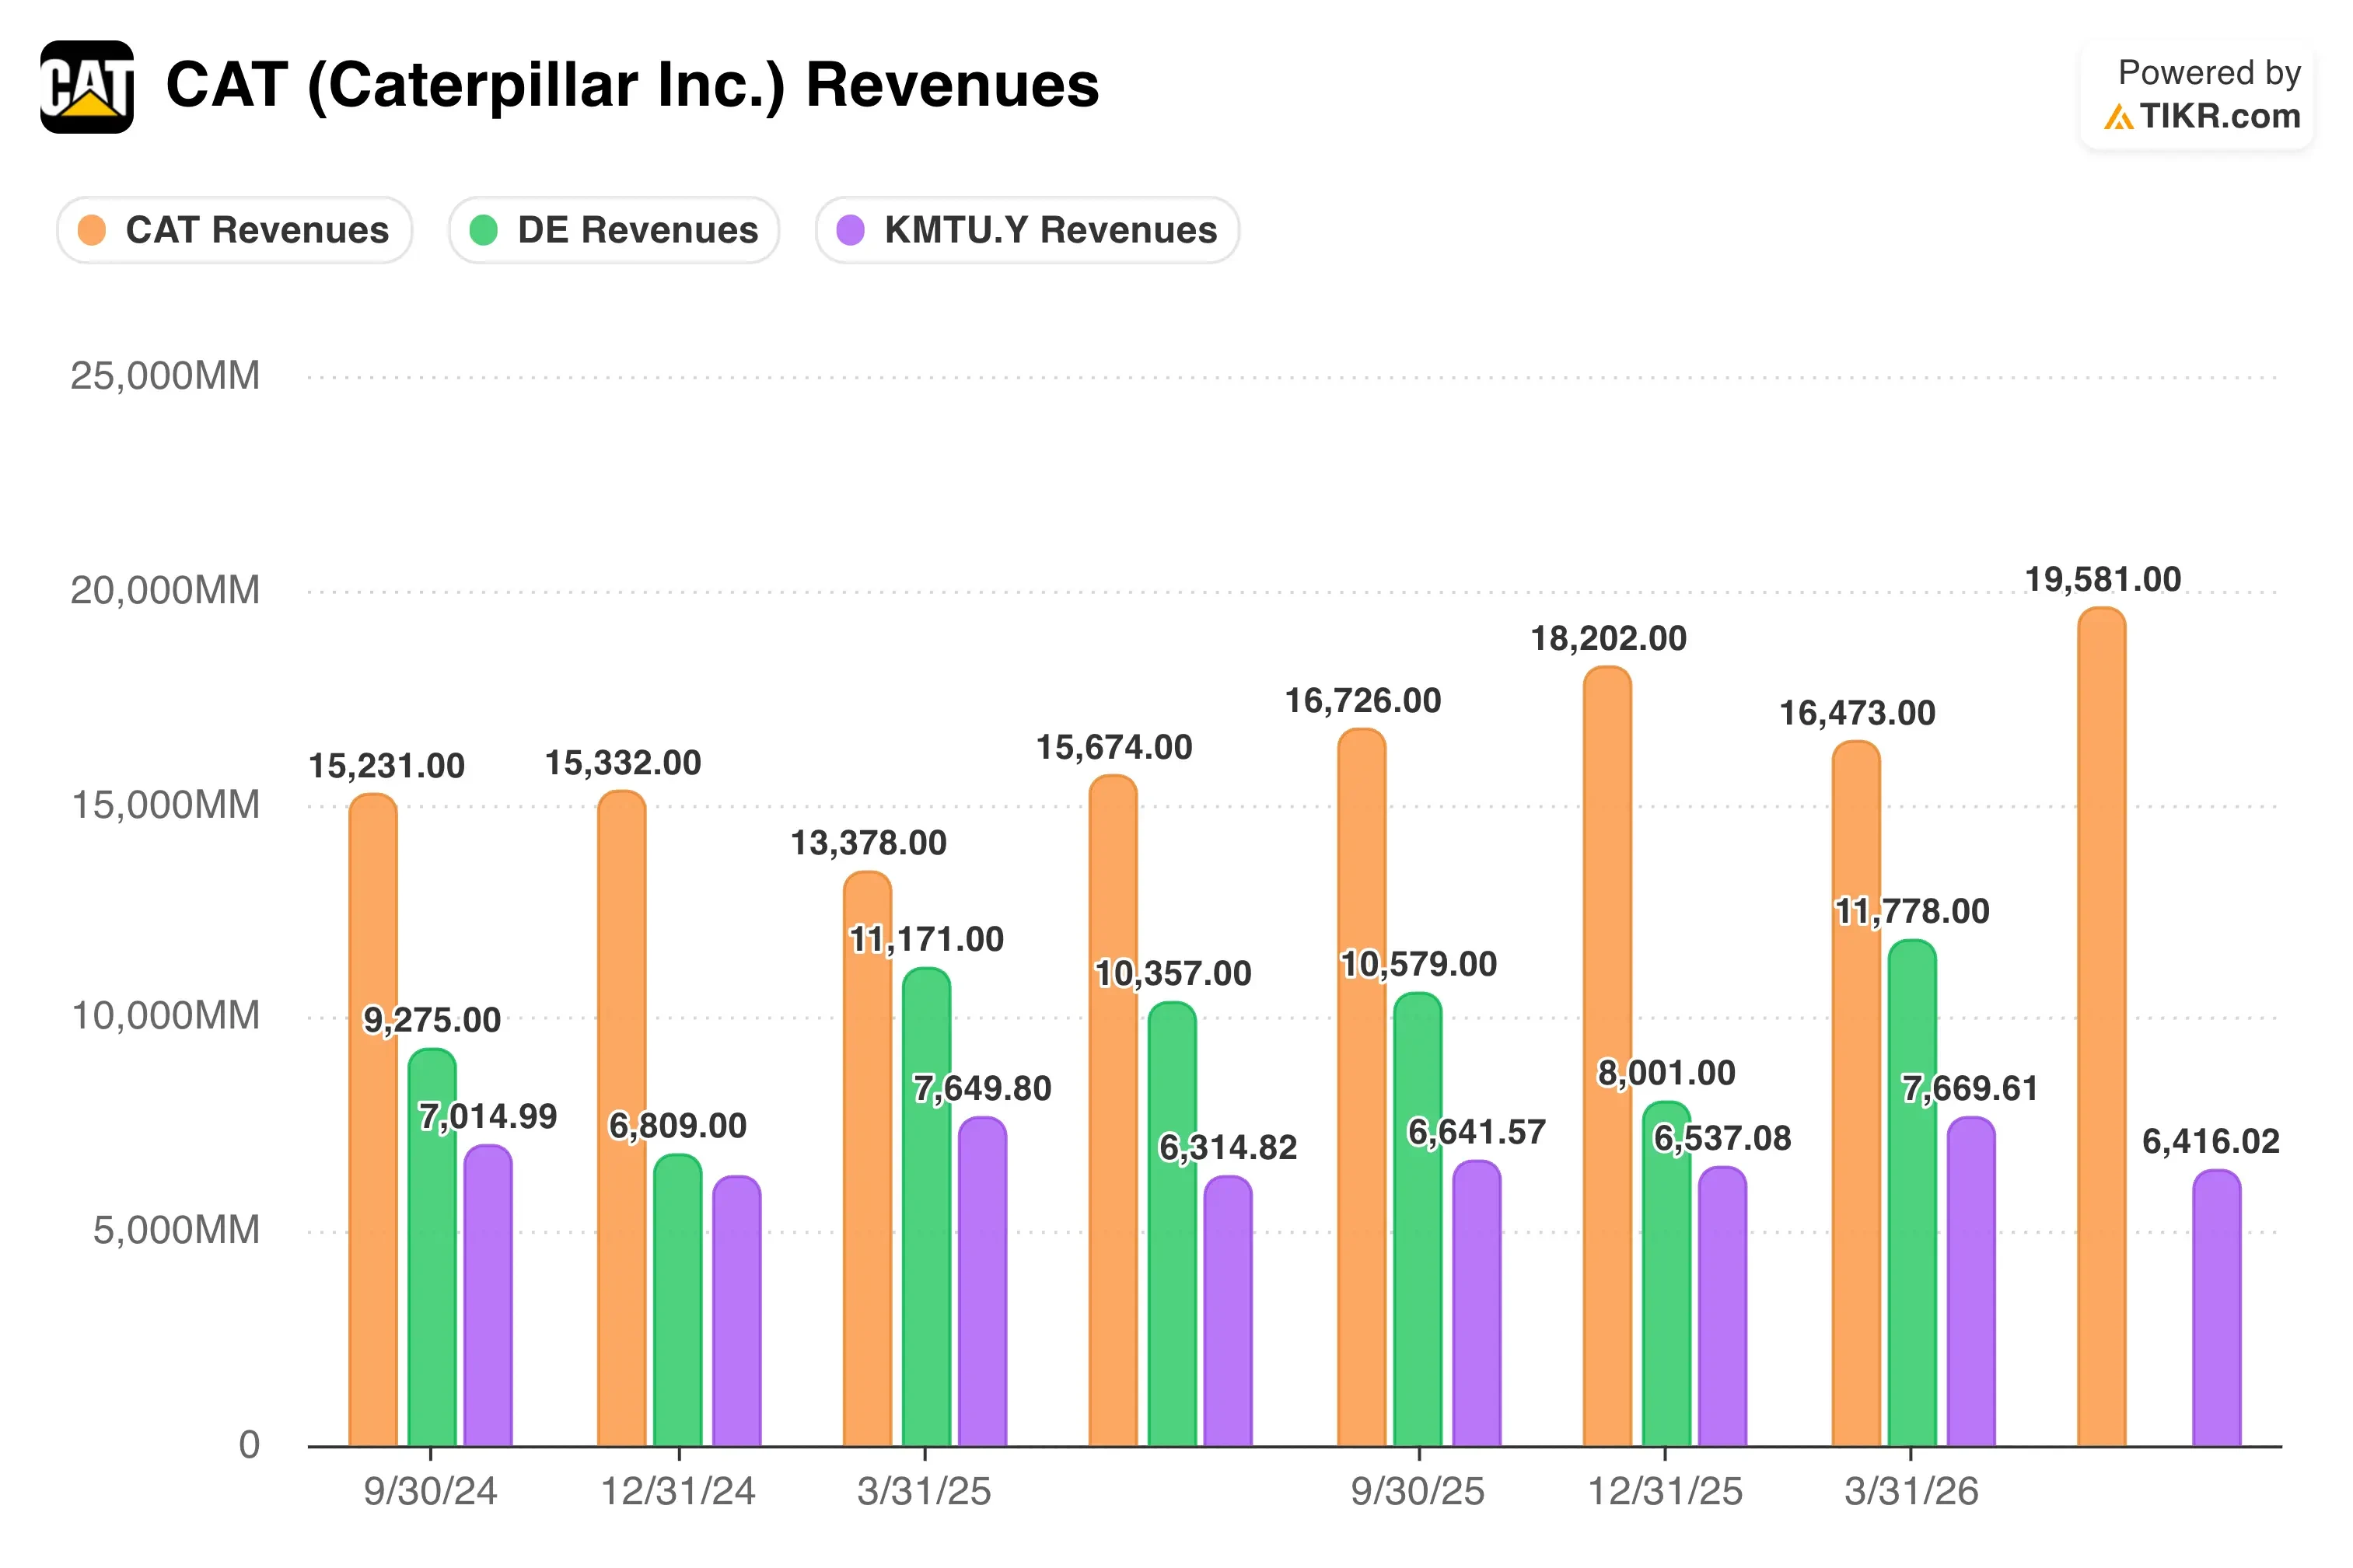Toggle the CAT Revenues legend series
This screenshot has height=1568, width=2353.
click(234, 230)
